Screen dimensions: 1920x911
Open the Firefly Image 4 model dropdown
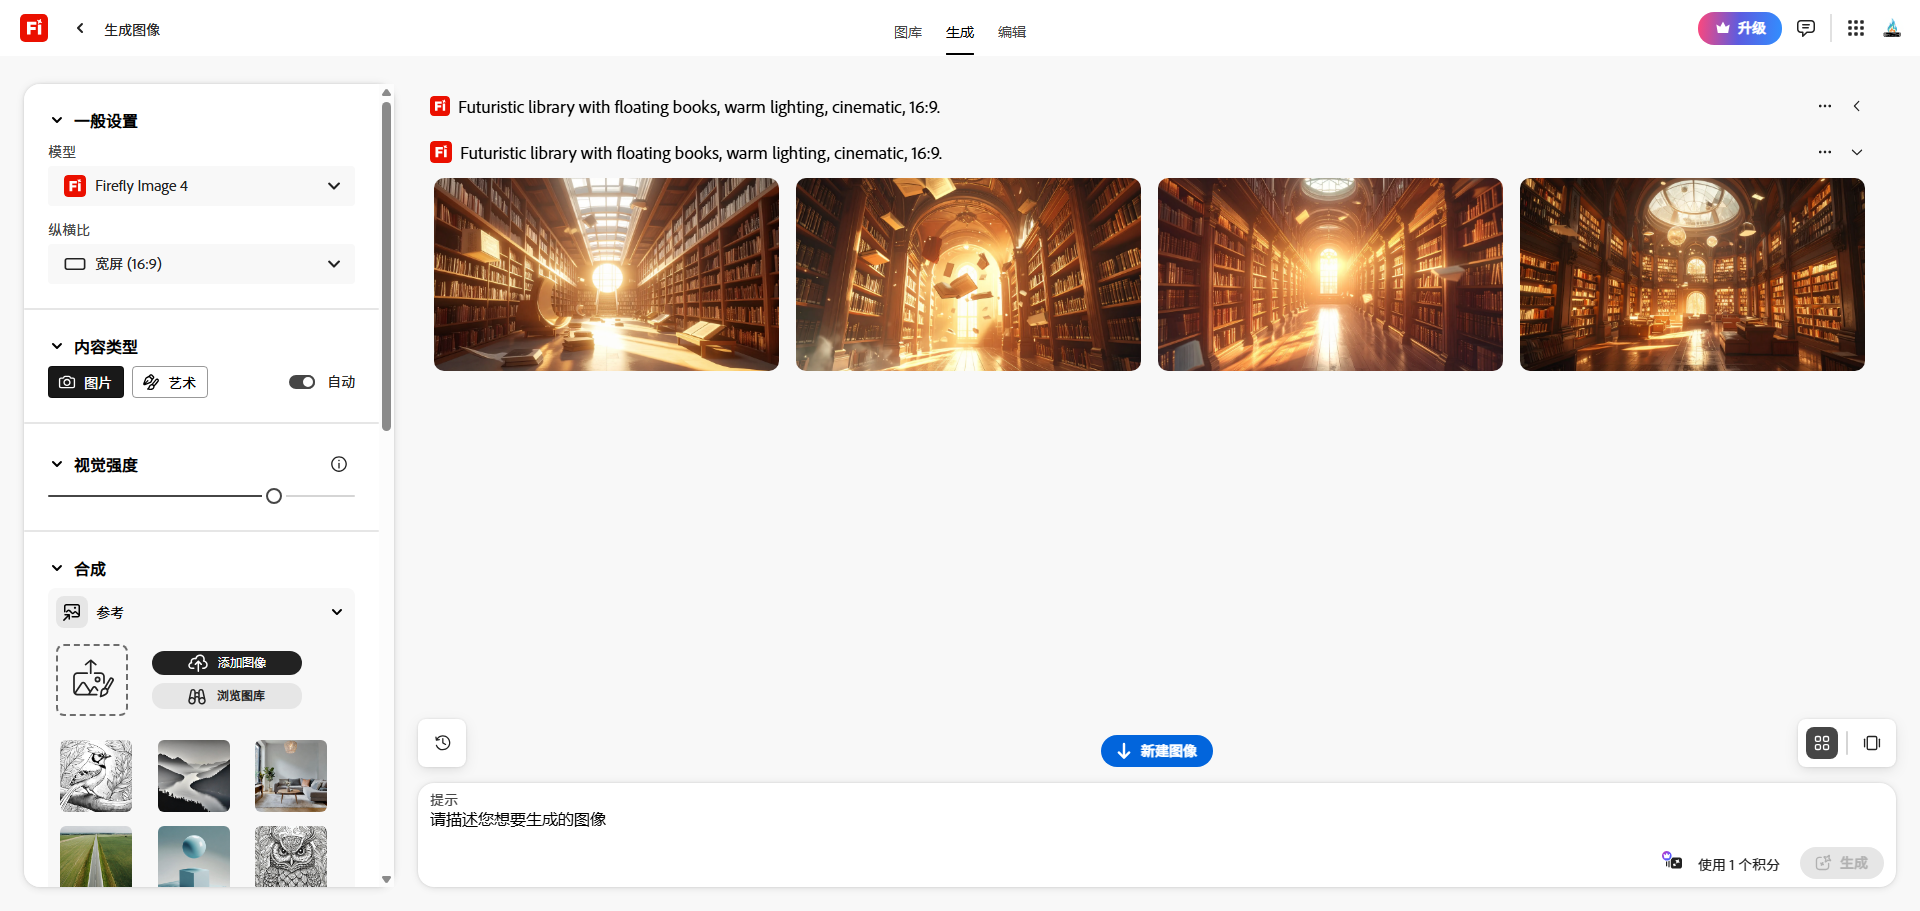[202, 186]
